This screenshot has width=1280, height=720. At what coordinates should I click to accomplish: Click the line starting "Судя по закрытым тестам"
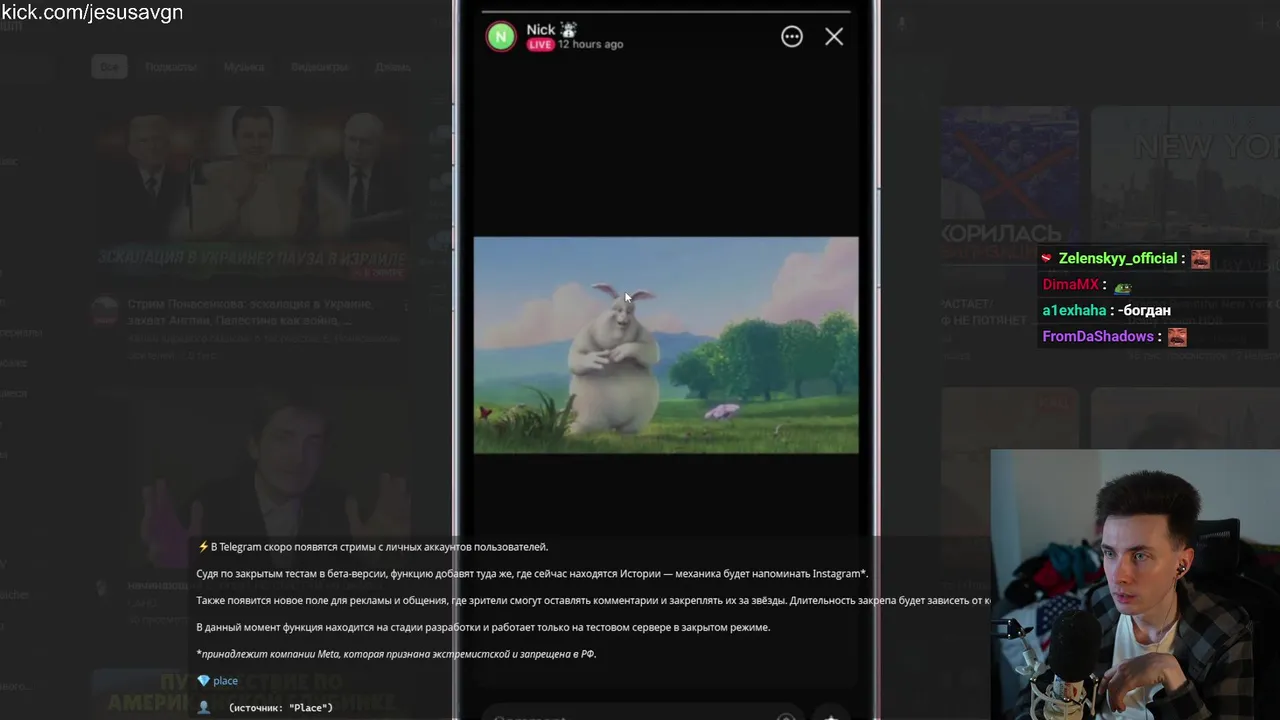532,574
